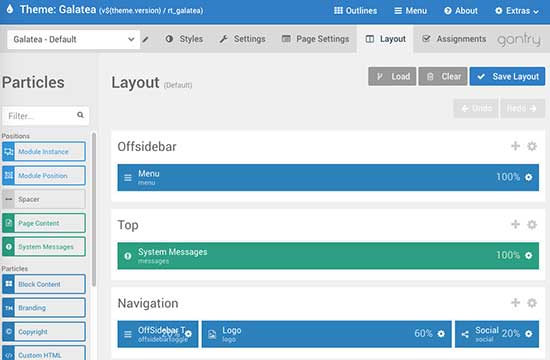Open settings gear of Offsidebar Toggle particle

(x=188, y=334)
